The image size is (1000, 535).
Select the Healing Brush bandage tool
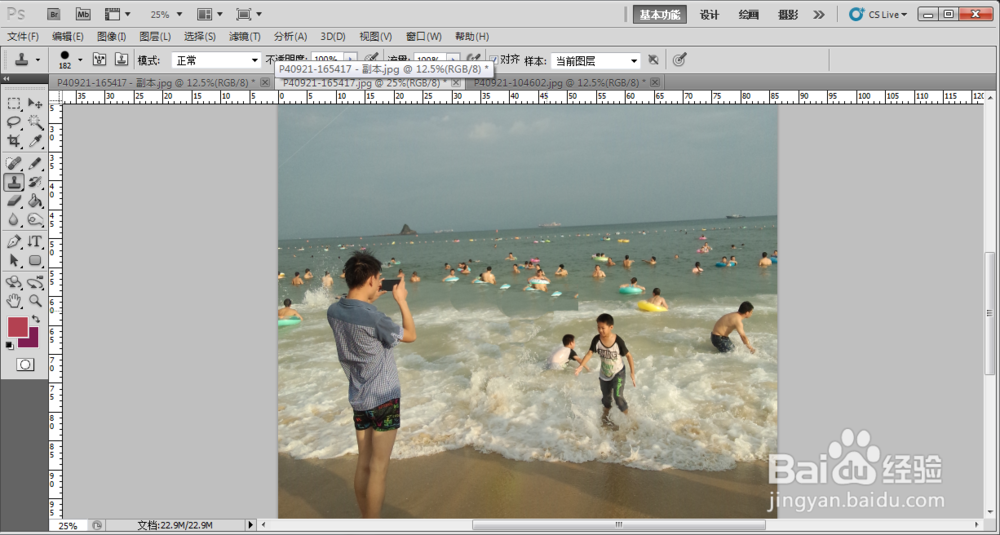pos(13,164)
